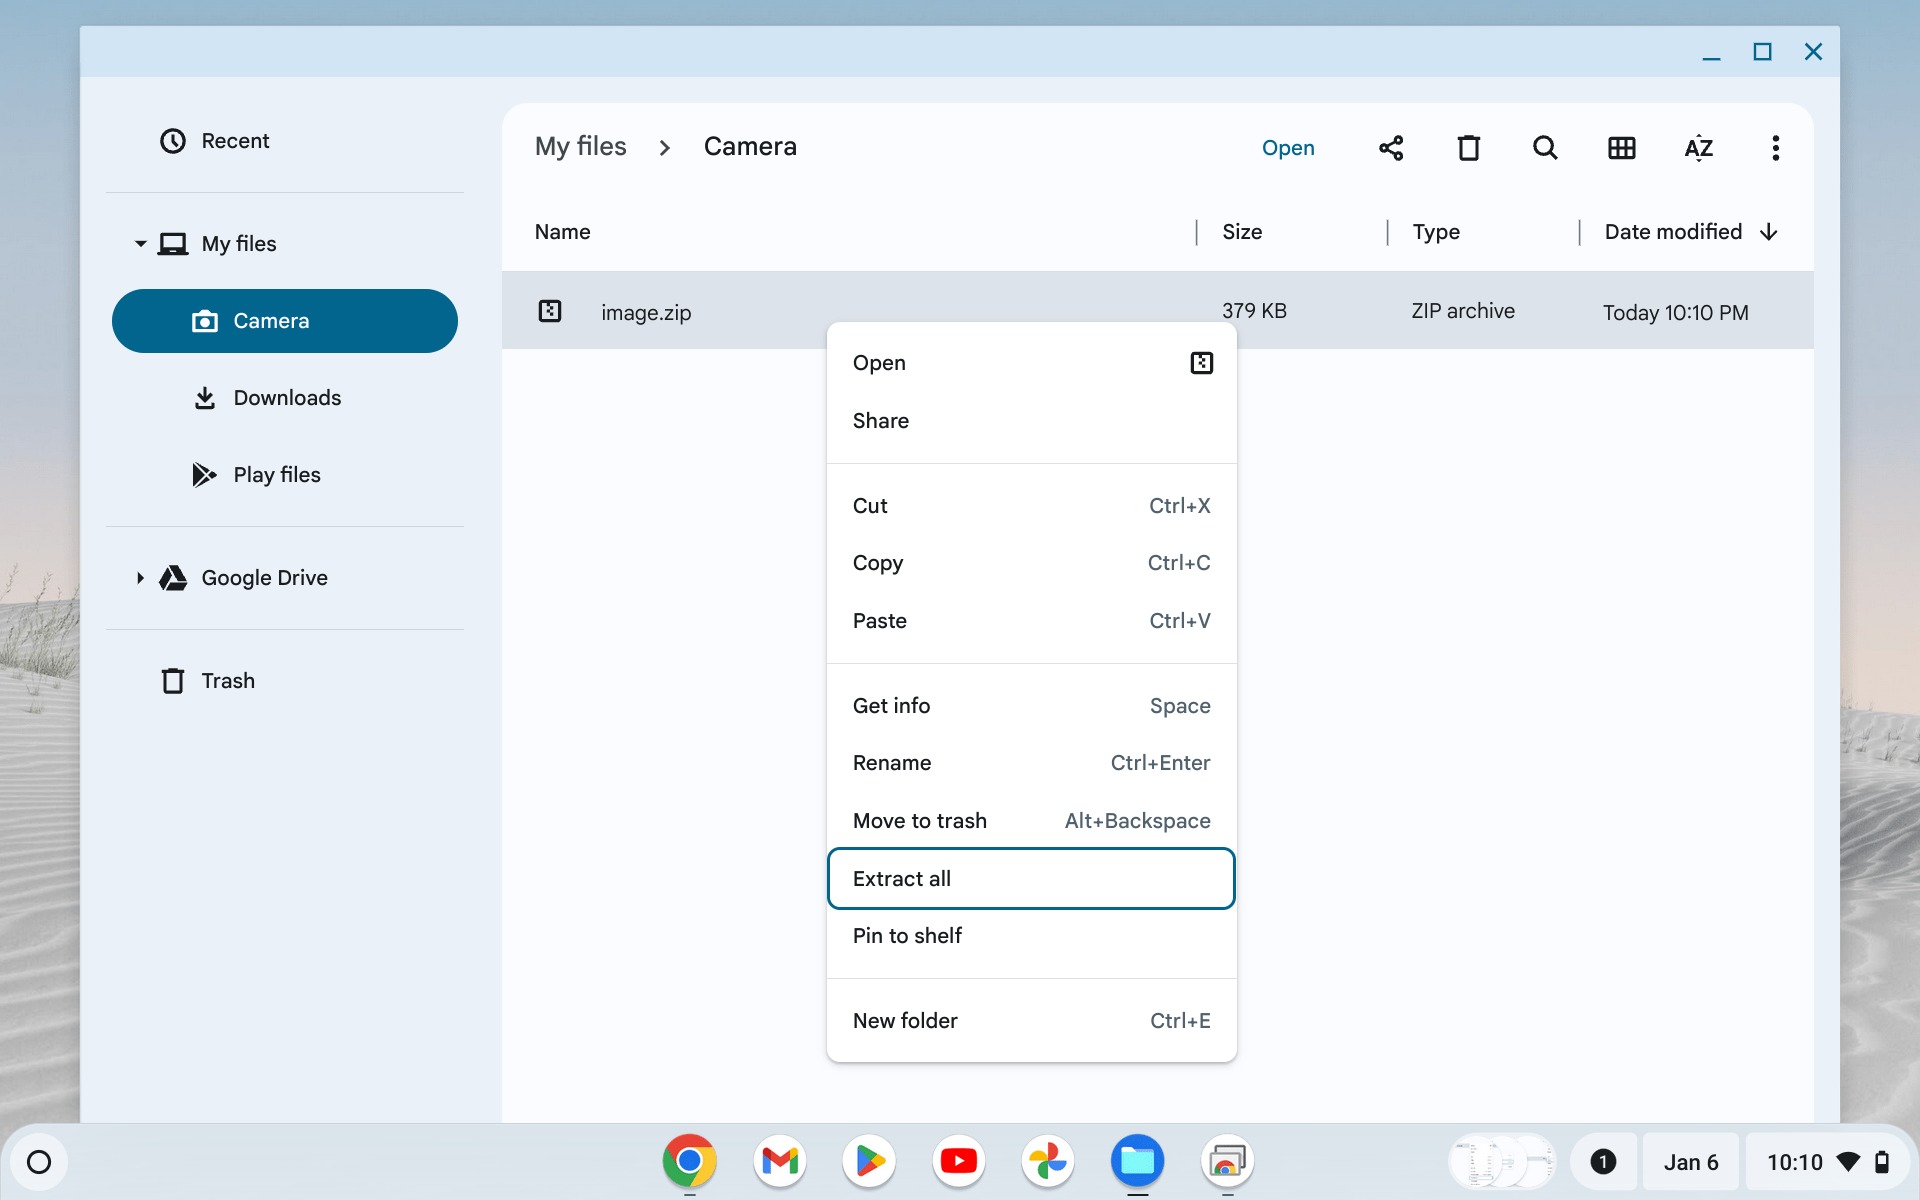
Task: Open the three-dot more options menu
Action: [1775, 147]
